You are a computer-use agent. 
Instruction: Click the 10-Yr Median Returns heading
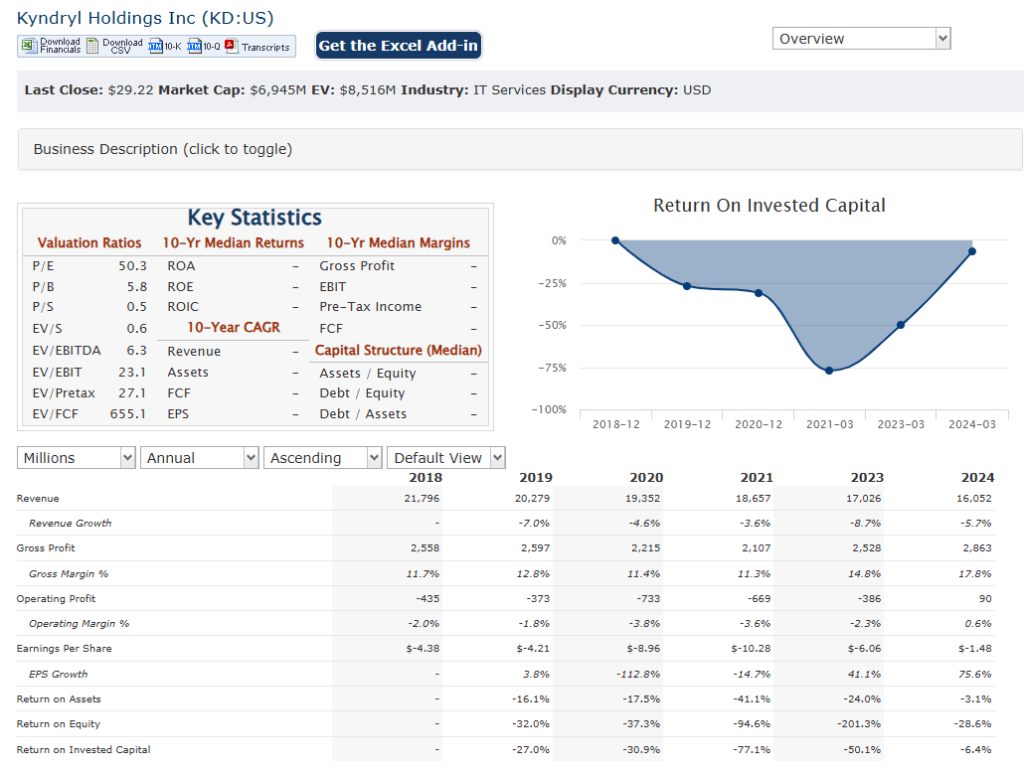coord(233,243)
